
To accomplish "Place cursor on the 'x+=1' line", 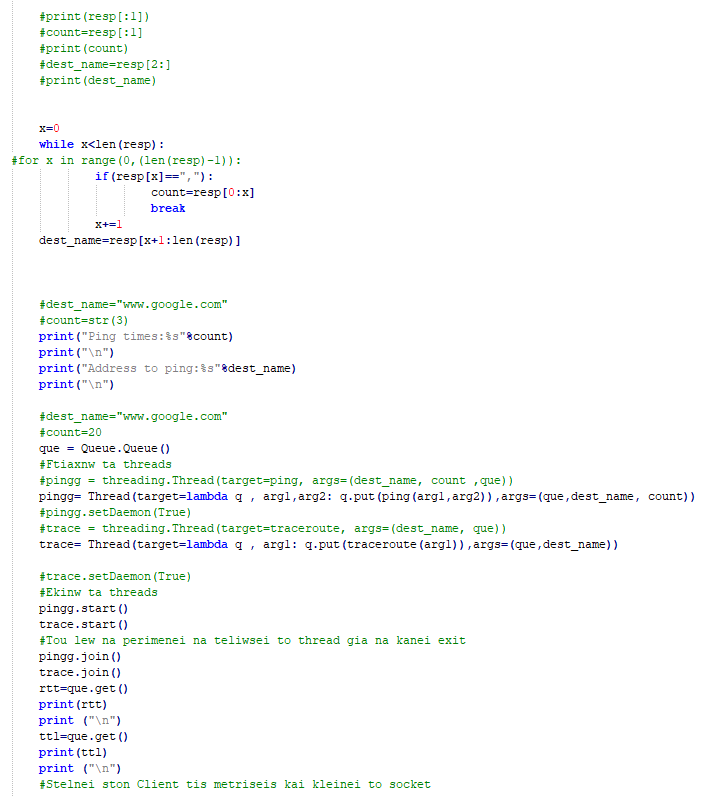I will click(x=108, y=224).
